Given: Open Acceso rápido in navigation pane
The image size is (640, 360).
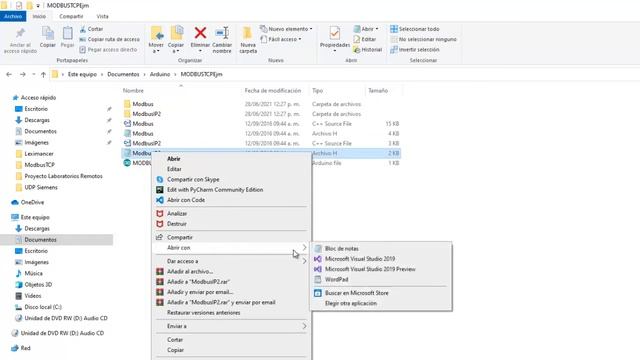Looking at the screenshot, I should (38, 98).
